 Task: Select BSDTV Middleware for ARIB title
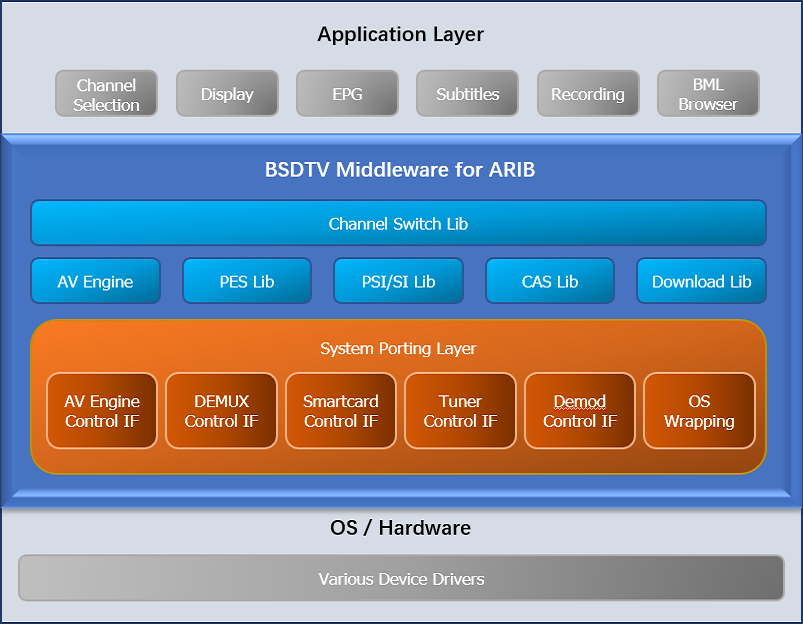tap(400, 170)
